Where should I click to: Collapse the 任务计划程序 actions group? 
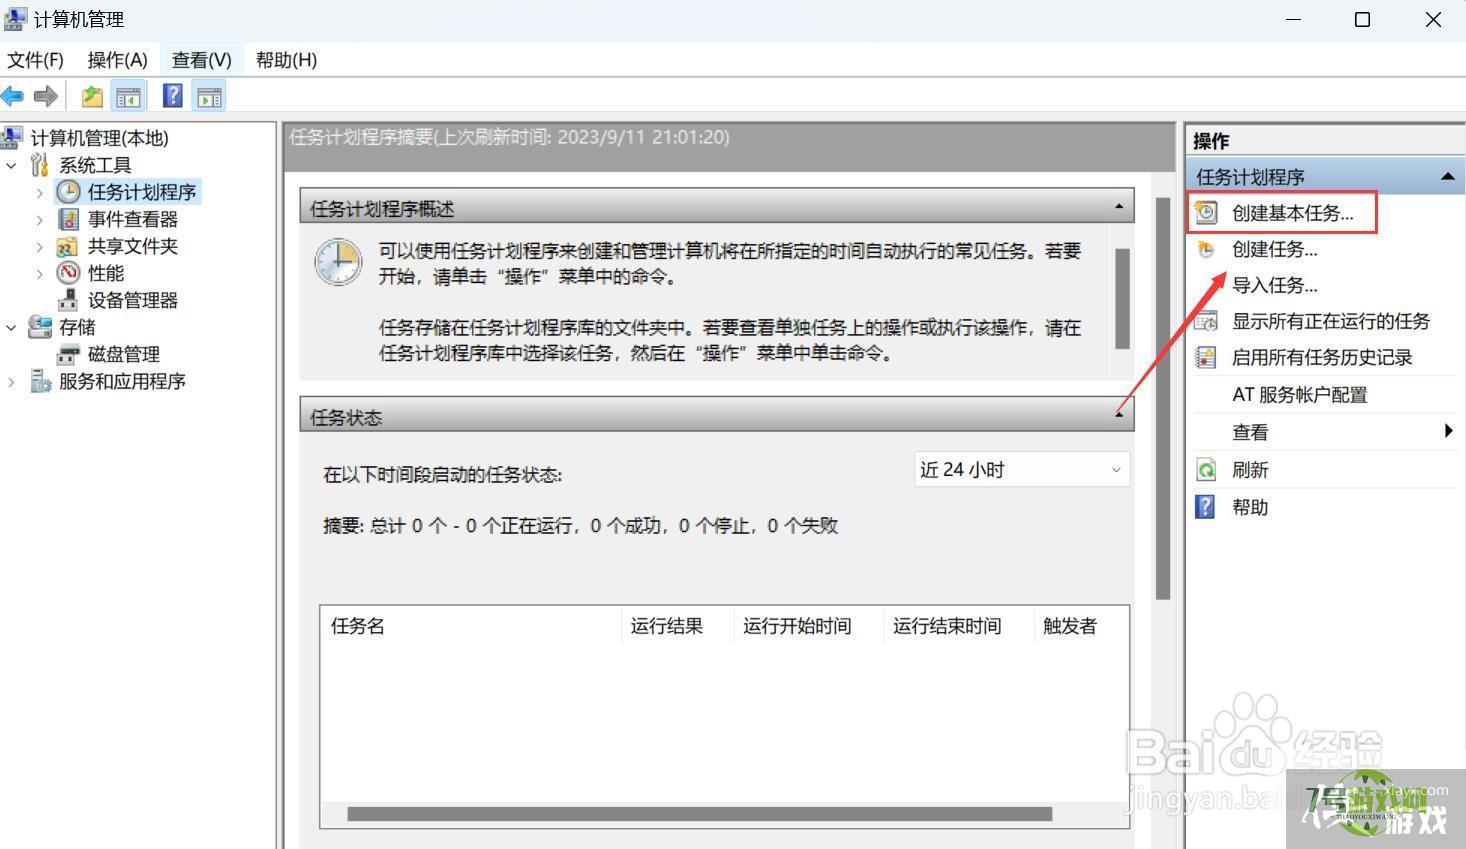point(1447,177)
